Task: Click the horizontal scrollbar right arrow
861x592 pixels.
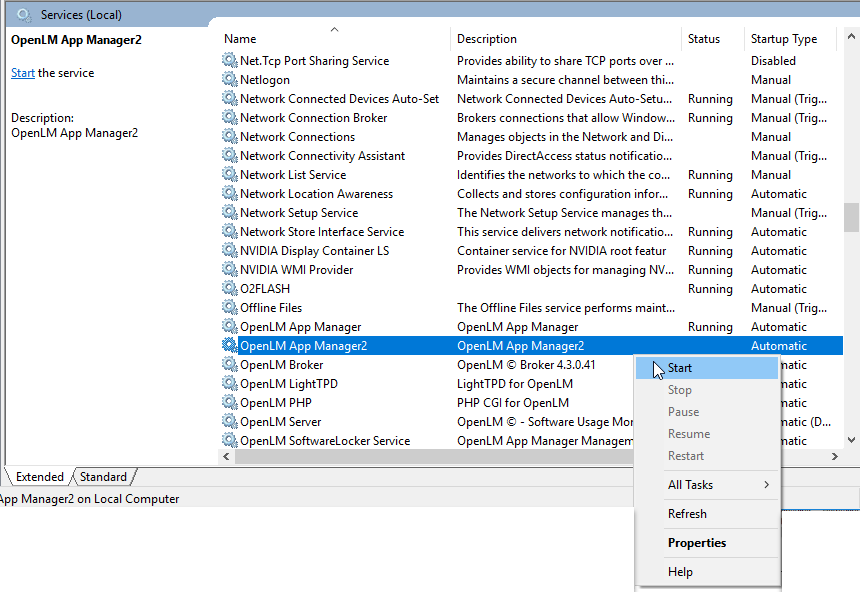Action: [x=835, y=456]
